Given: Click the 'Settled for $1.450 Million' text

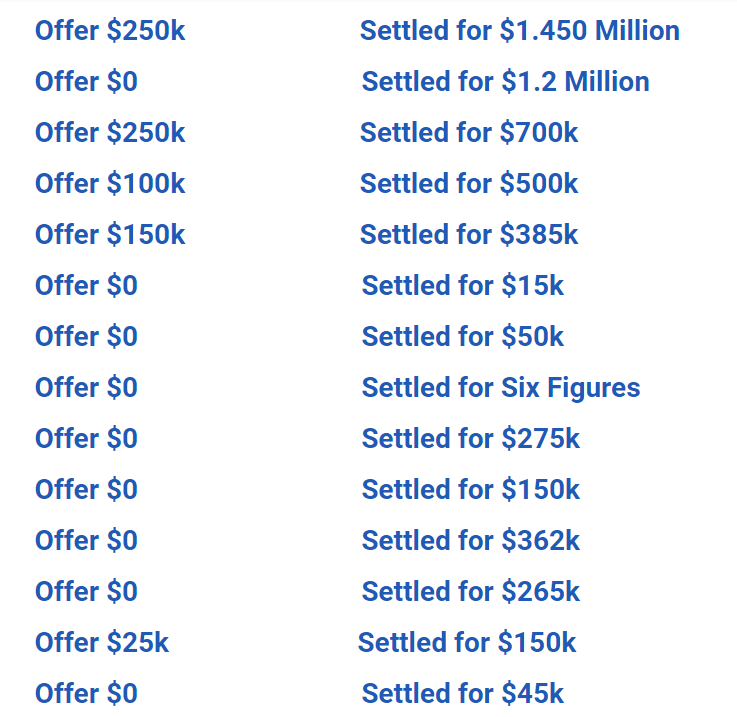Looking at the screenshot, I should pyautogui.click(x=519, y=31).
